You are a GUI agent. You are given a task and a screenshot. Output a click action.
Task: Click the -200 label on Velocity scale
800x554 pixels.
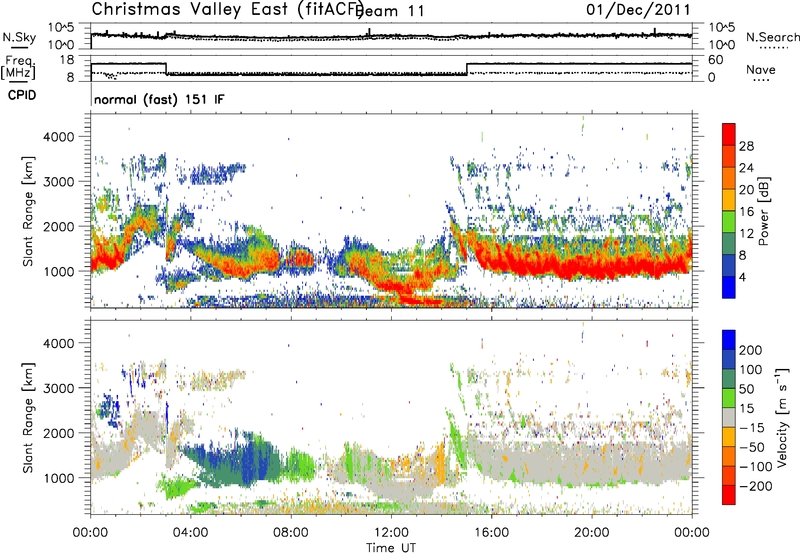[755, 486]
